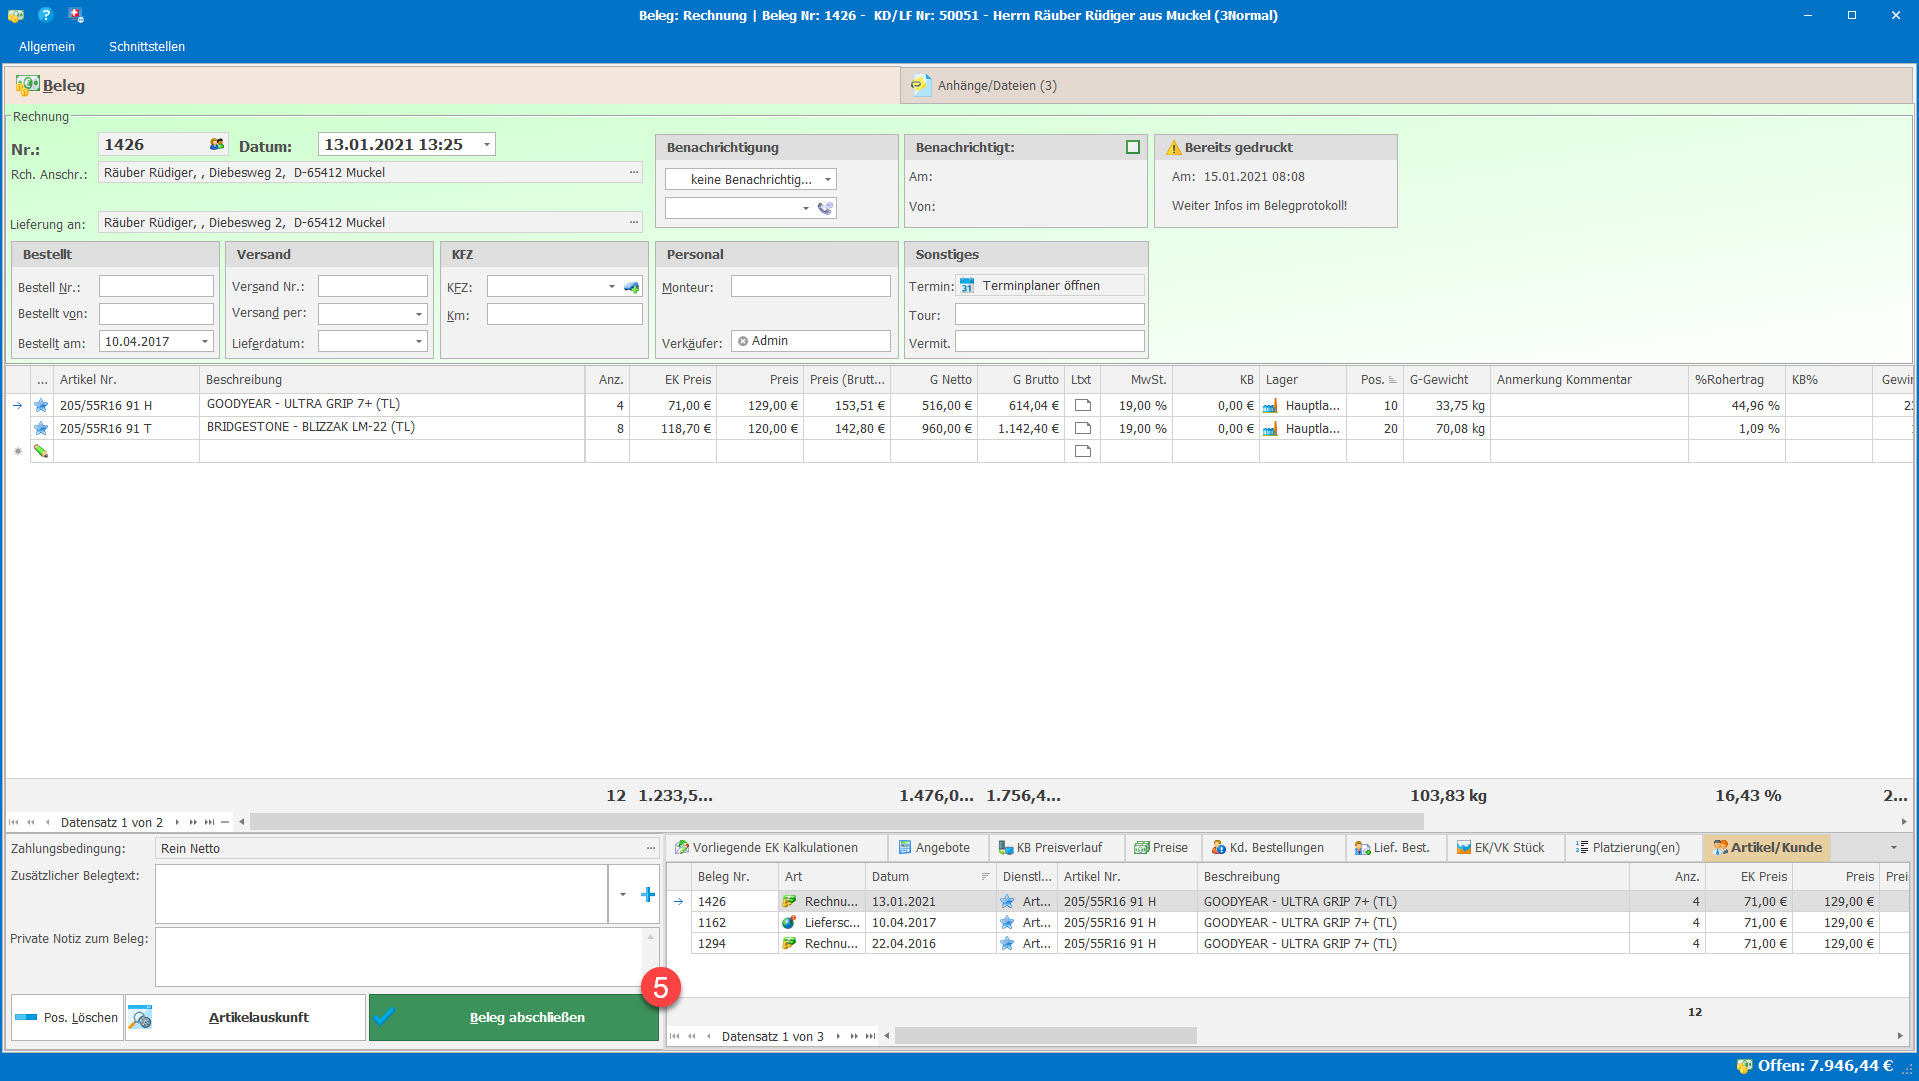Viewport: 1919px width, 1081px height.
Task: Open the Versand per dropdown
Action: (x=419, y=314)
